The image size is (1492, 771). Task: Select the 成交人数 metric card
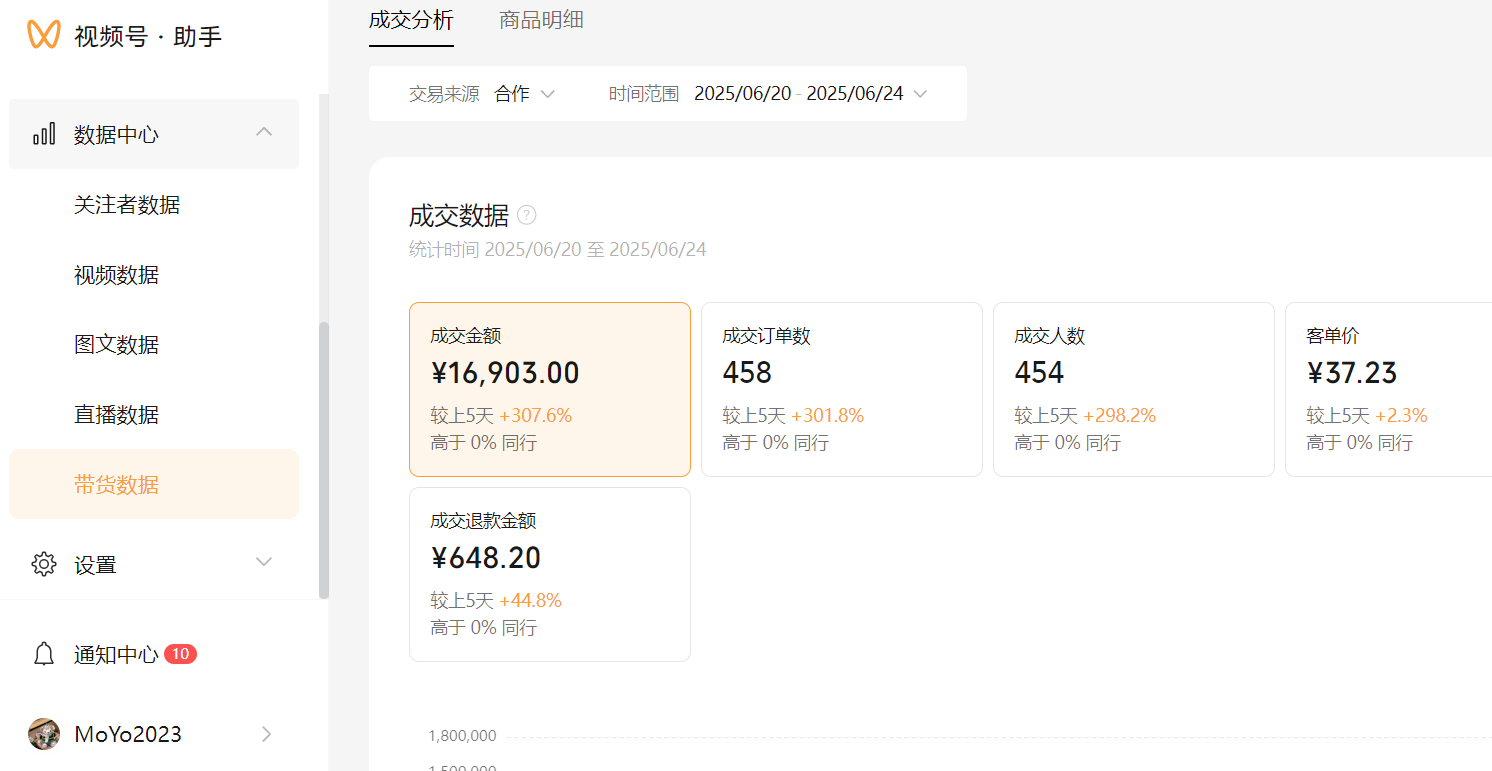pyautogui.click(x=1134, y=389)
